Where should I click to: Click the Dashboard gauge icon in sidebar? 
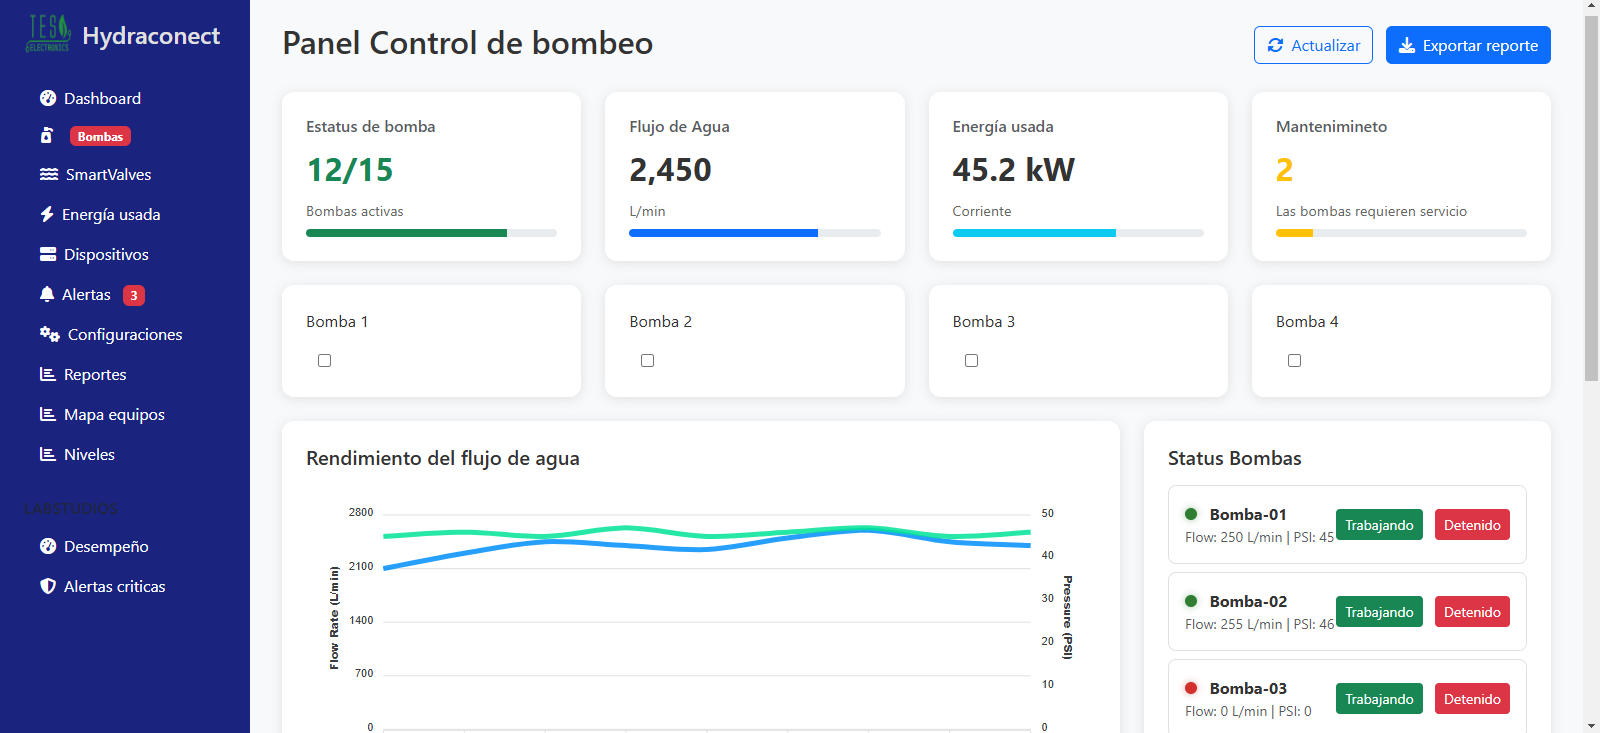[48, 98]
